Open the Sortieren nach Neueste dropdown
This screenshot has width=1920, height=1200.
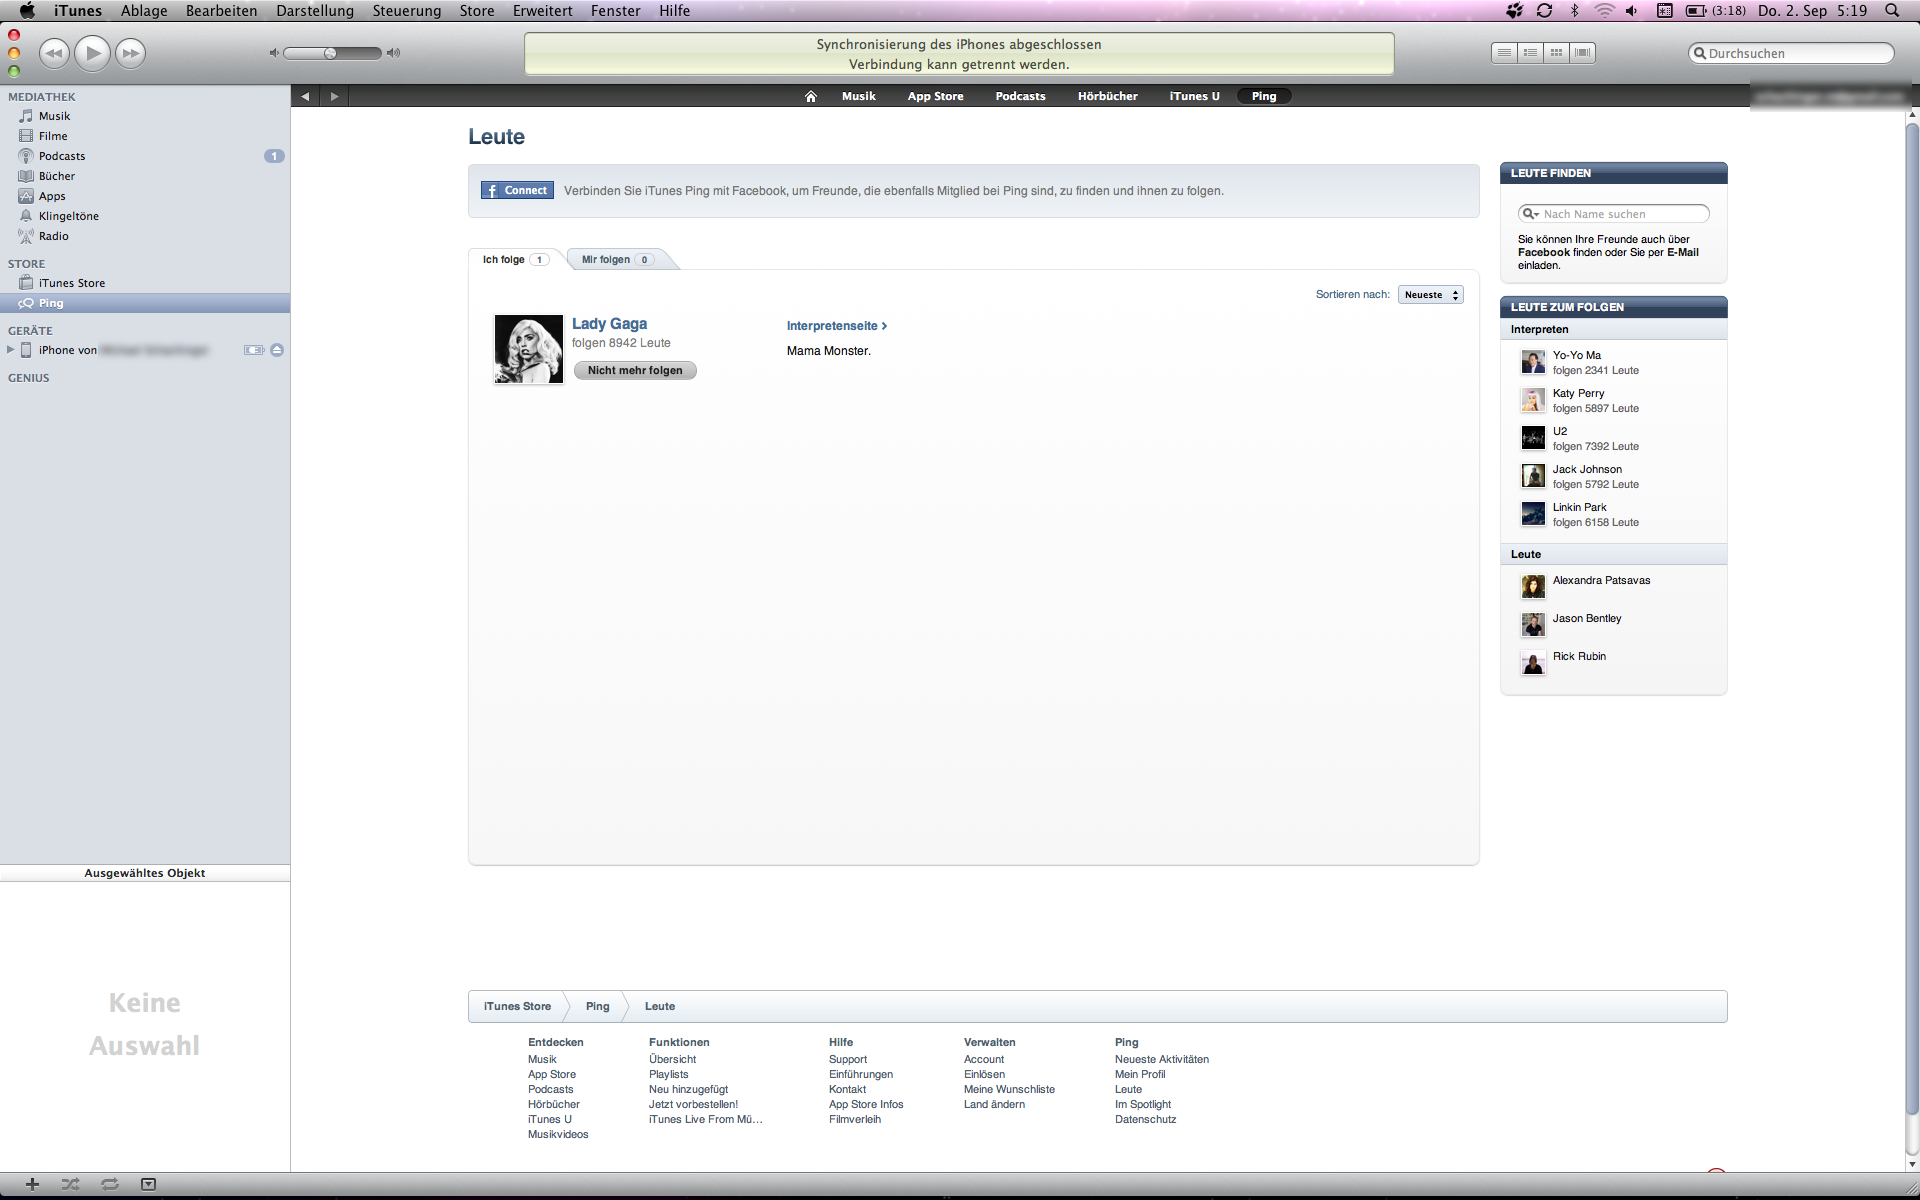pos(1431,295)
